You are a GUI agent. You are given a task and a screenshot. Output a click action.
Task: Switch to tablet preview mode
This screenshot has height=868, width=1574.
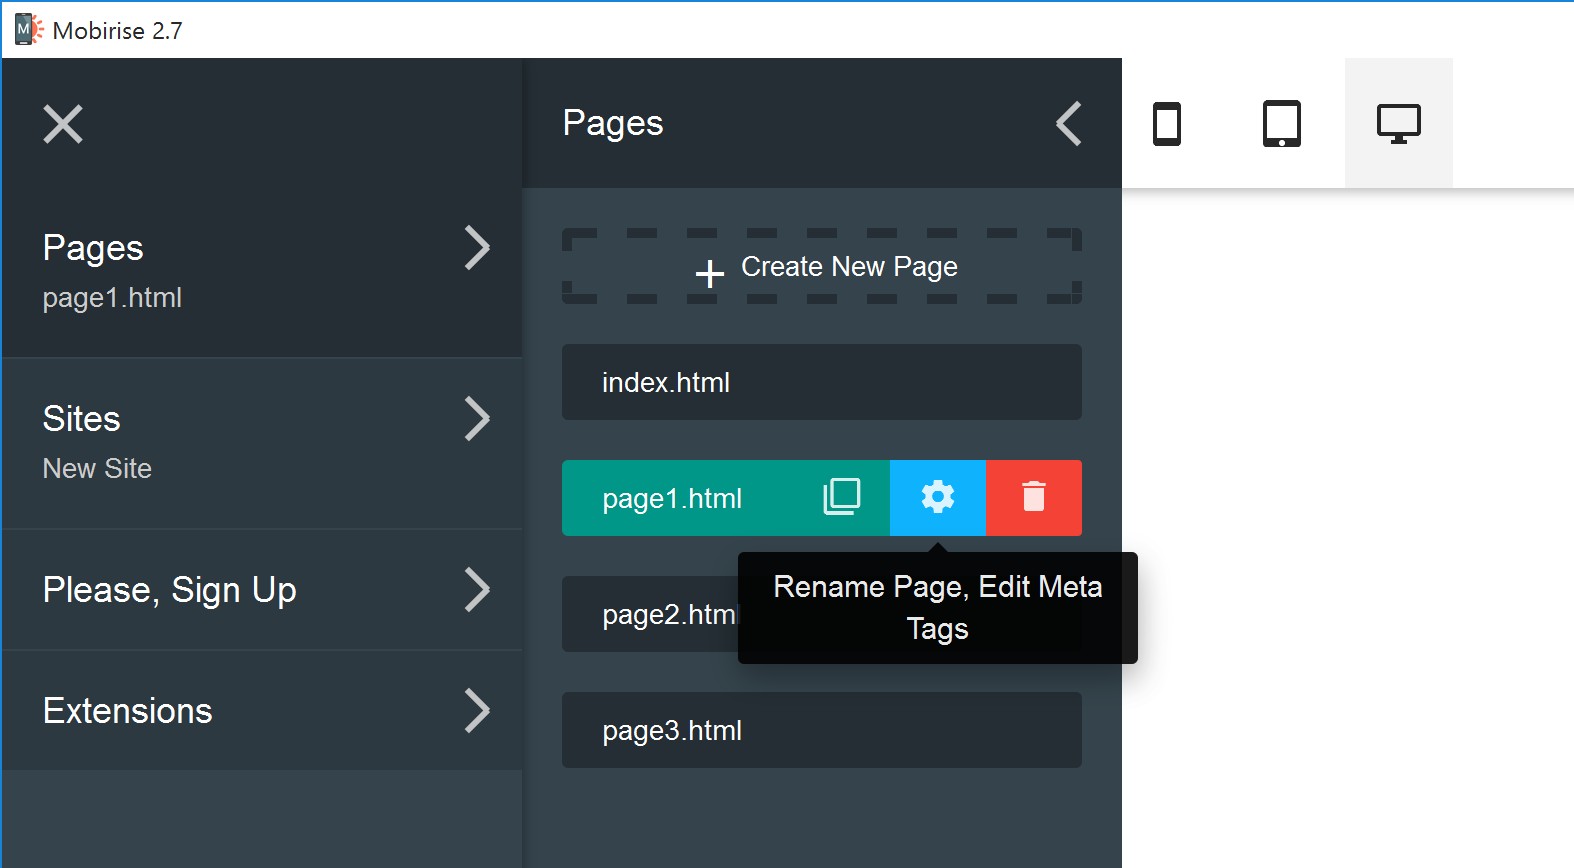pyautogui.click(x=1281, y=124)
